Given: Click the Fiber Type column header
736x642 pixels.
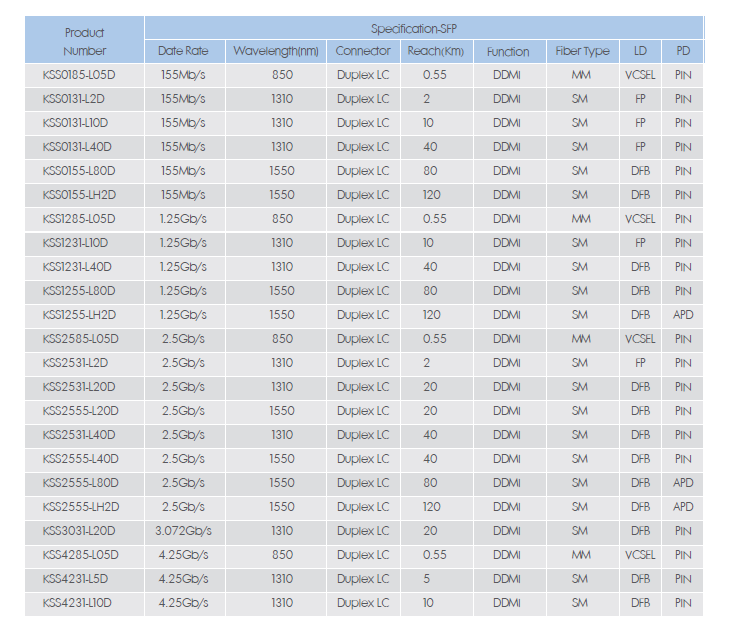Looking at the screenshot, I should pyautogui.click(x=582, y=51).
